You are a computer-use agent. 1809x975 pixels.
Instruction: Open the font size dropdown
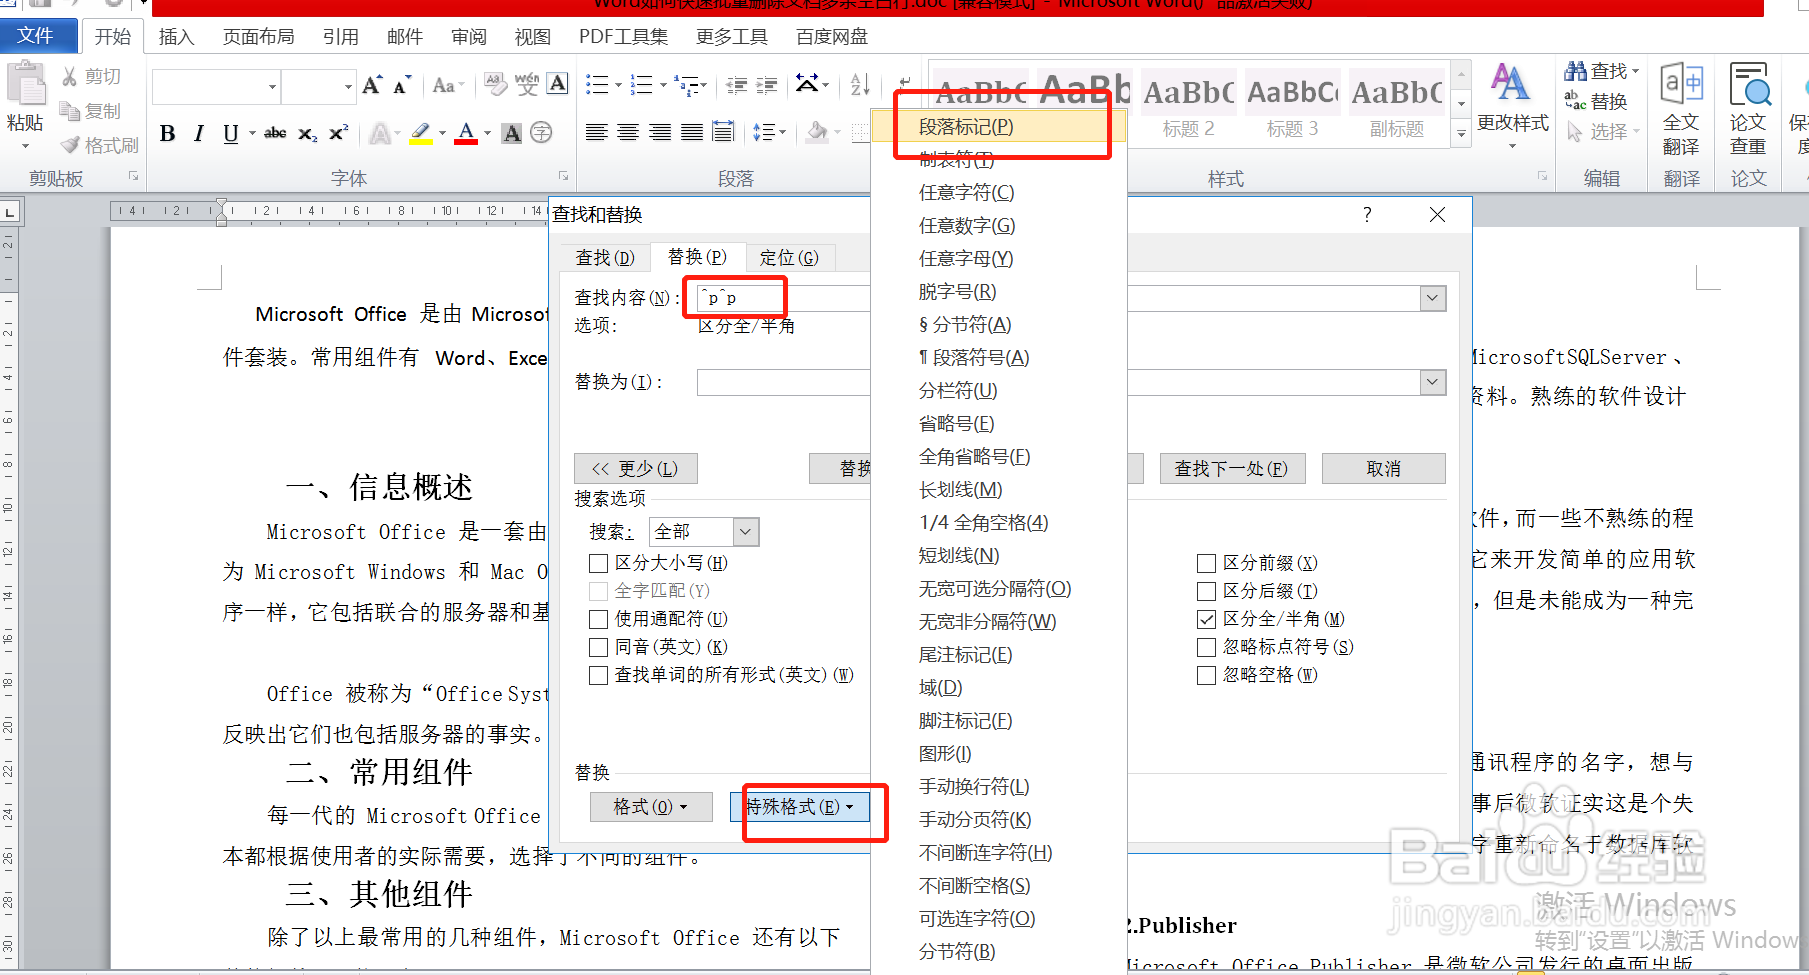348,87
